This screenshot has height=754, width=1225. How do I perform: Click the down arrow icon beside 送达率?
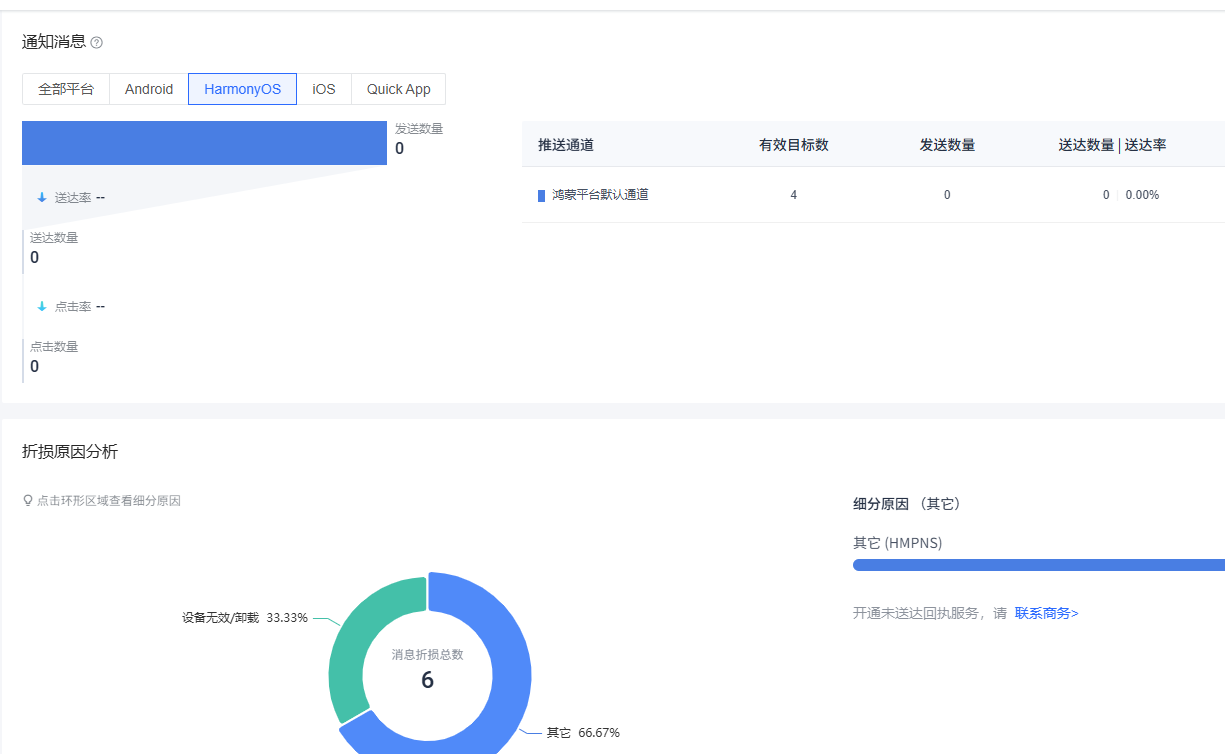point(42,198)
